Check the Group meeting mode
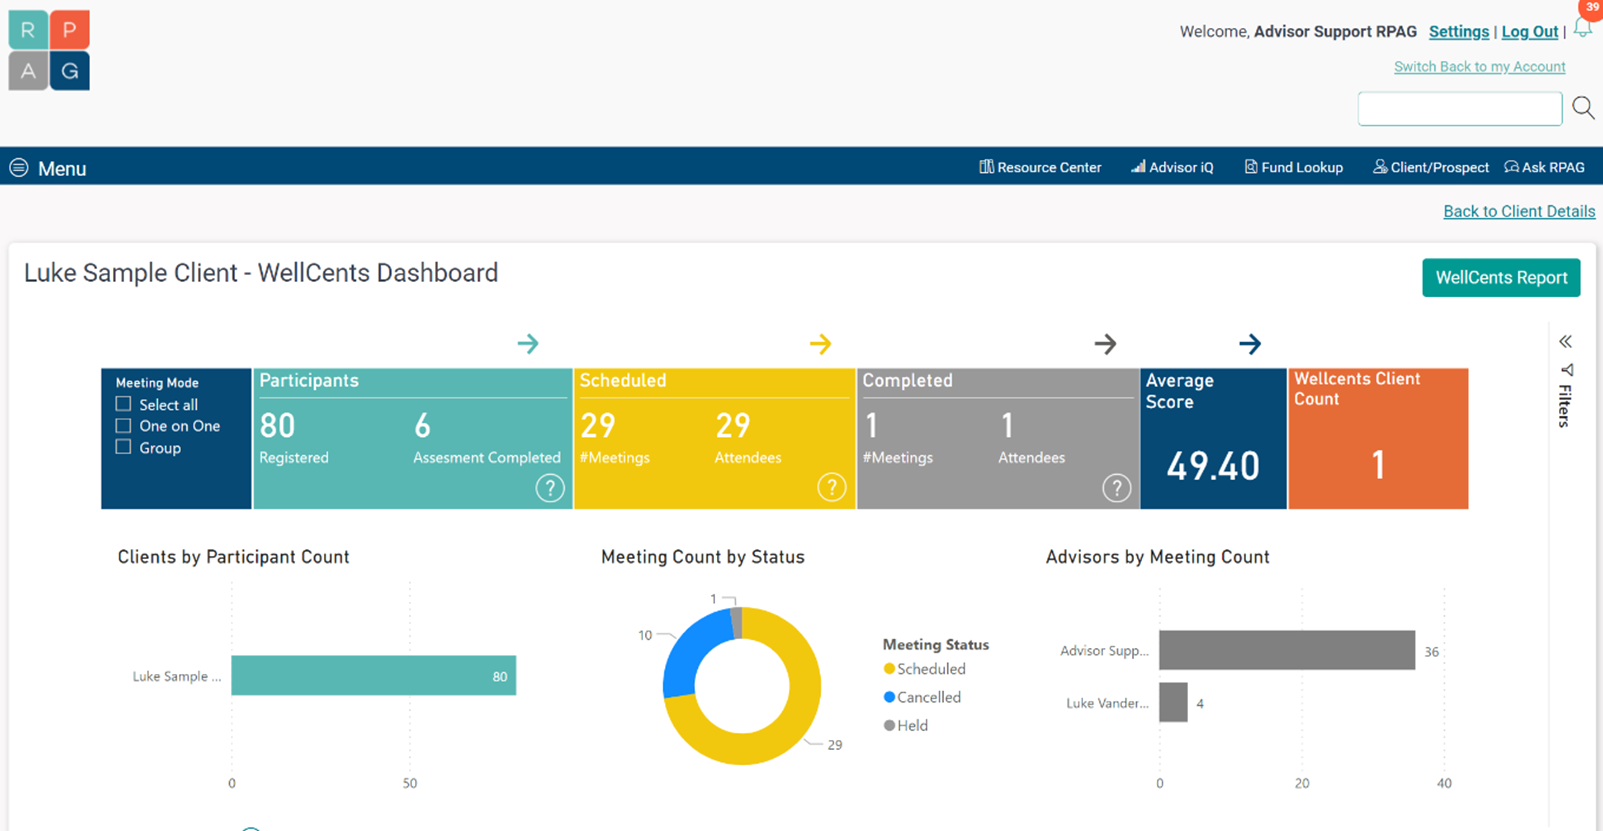This screenshot has width=1603, height=831. tap(123, 447)
